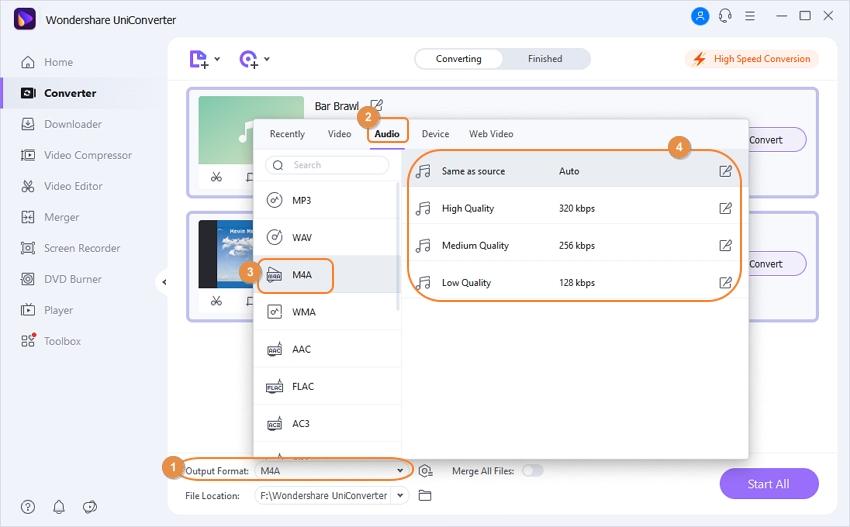Viewport: 850px width, 527px height.
Task: Open the output settings gear icon
Action: tap(426, 471)
